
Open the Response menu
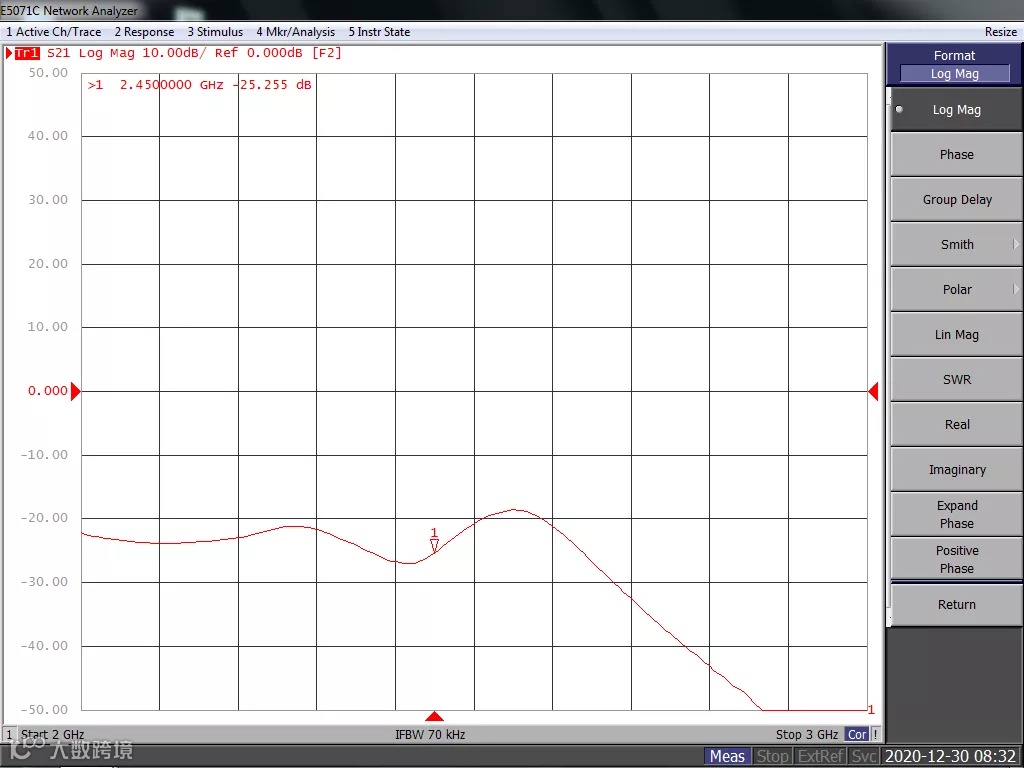[144, 31]
